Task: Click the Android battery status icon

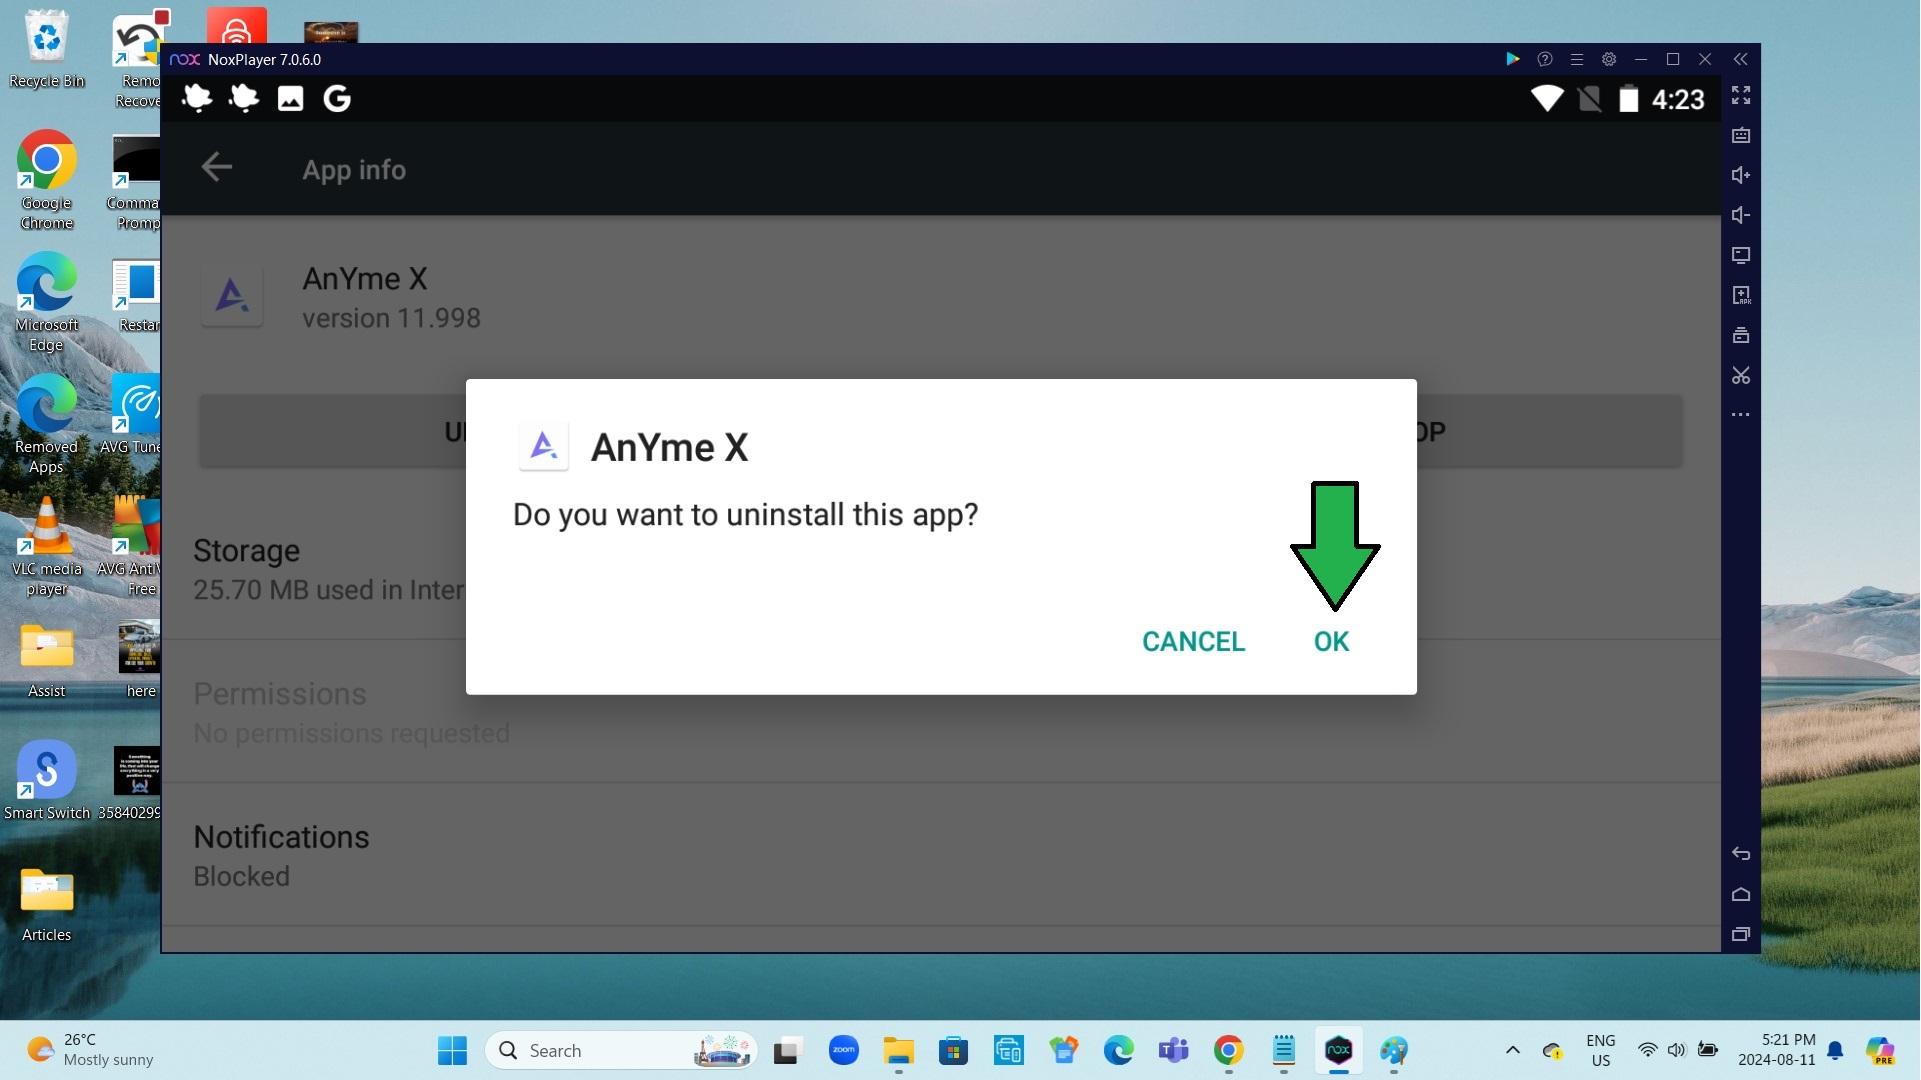Action: [x=1628, y=98]
